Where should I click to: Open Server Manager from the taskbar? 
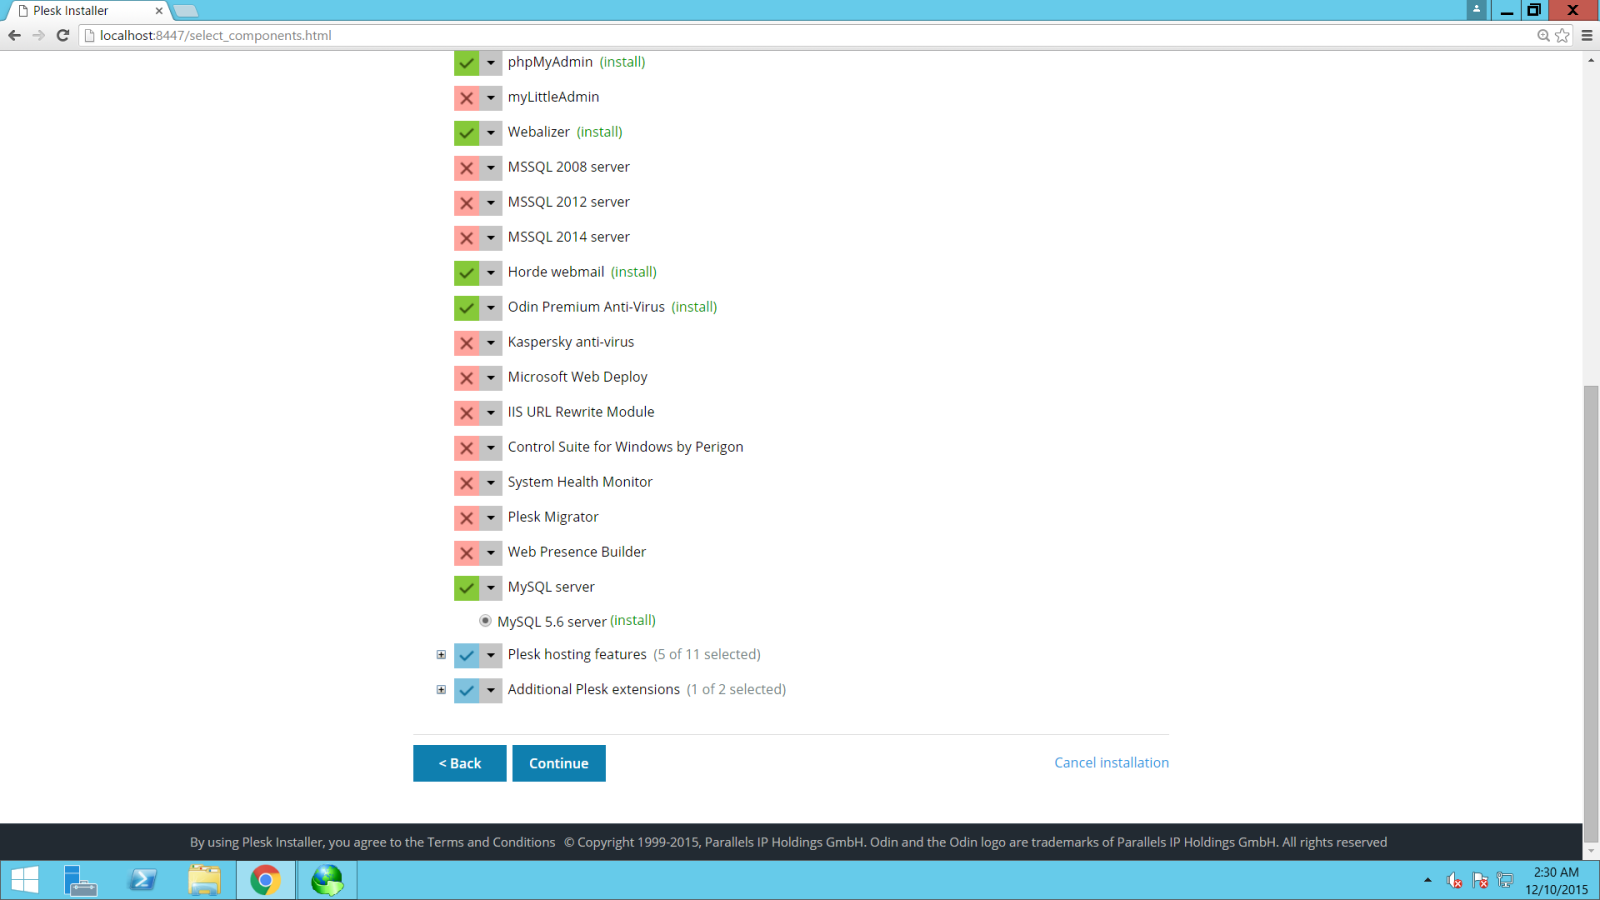(80, 881)
